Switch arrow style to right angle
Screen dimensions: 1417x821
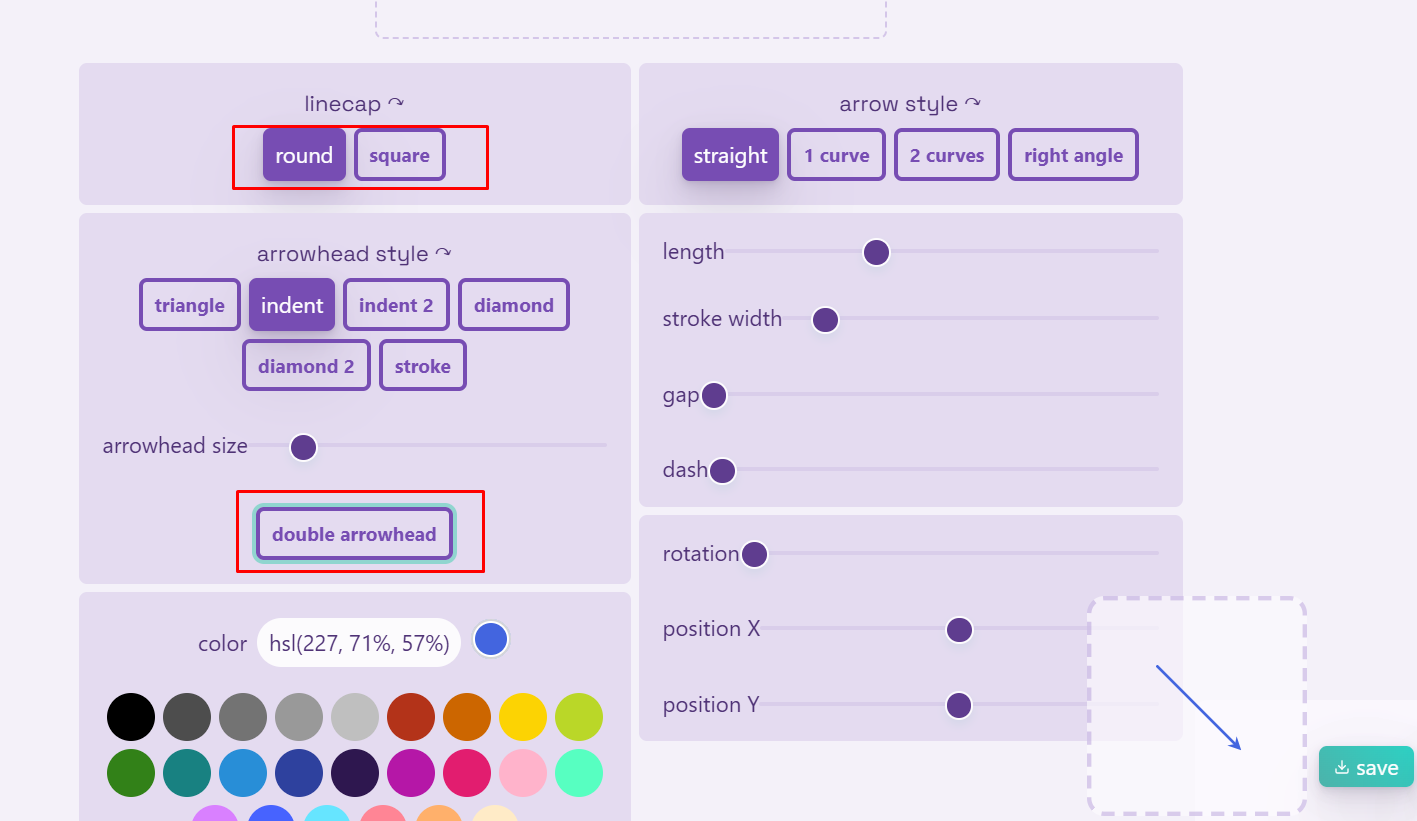point(1073,155)
